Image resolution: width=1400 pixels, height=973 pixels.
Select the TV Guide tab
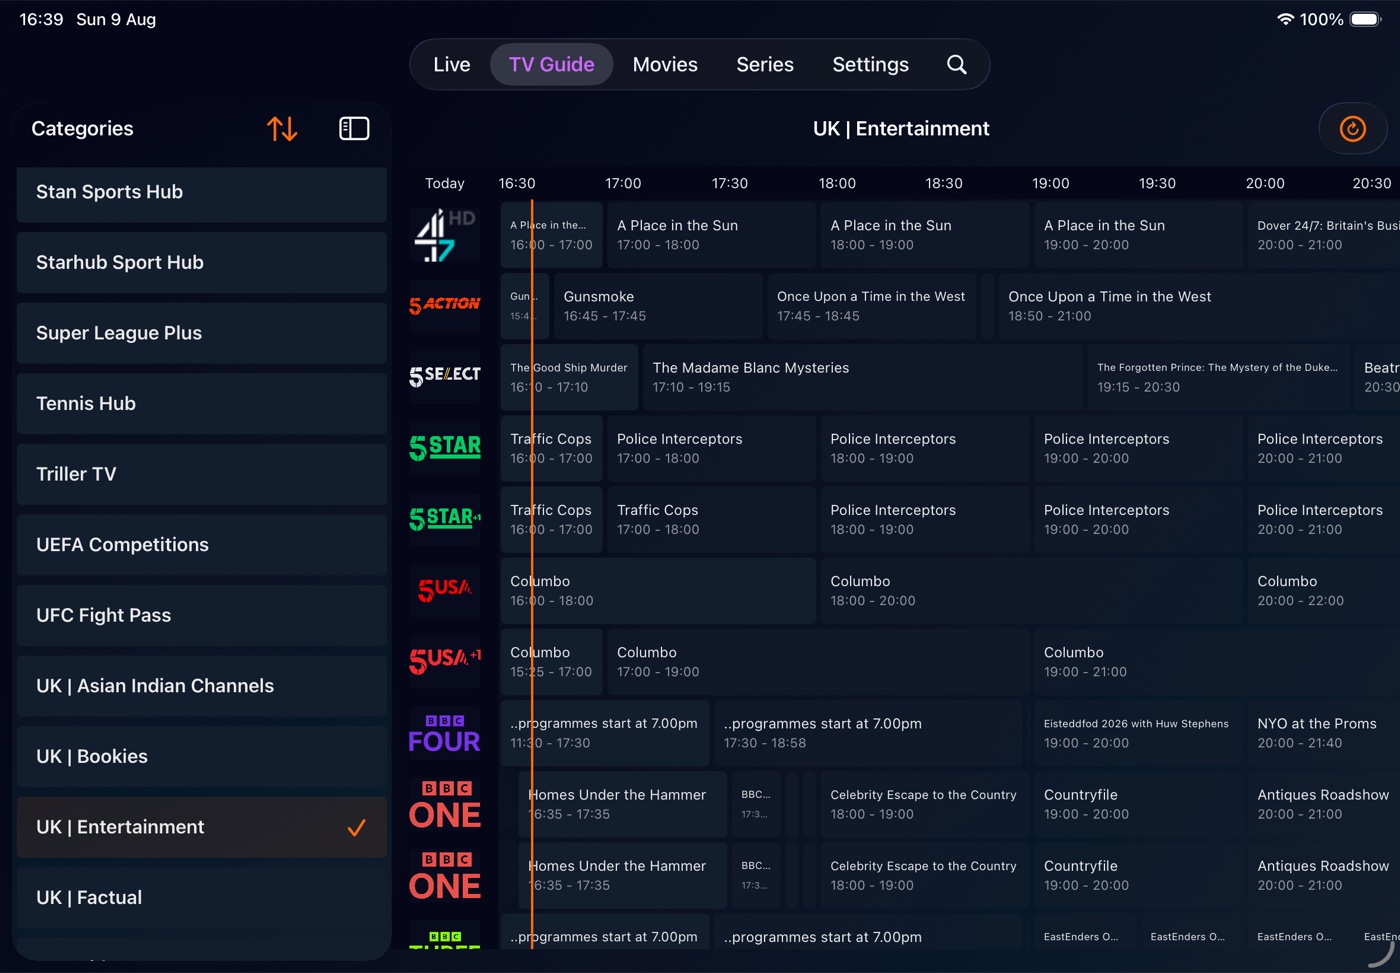click(x=551, y=64)
